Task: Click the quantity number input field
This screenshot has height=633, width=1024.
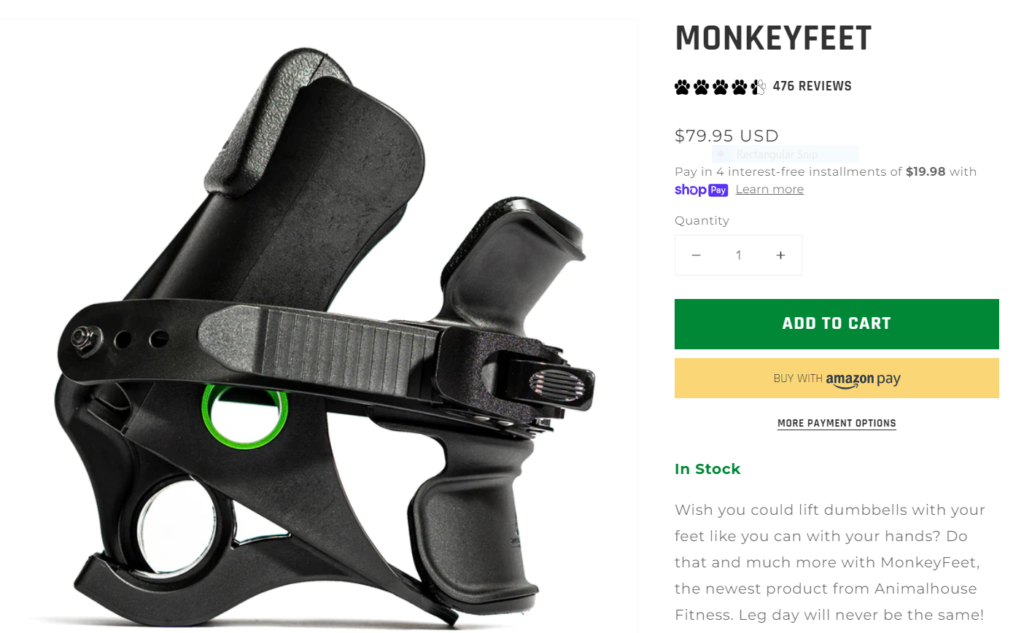Action: (x=738, y=255)
